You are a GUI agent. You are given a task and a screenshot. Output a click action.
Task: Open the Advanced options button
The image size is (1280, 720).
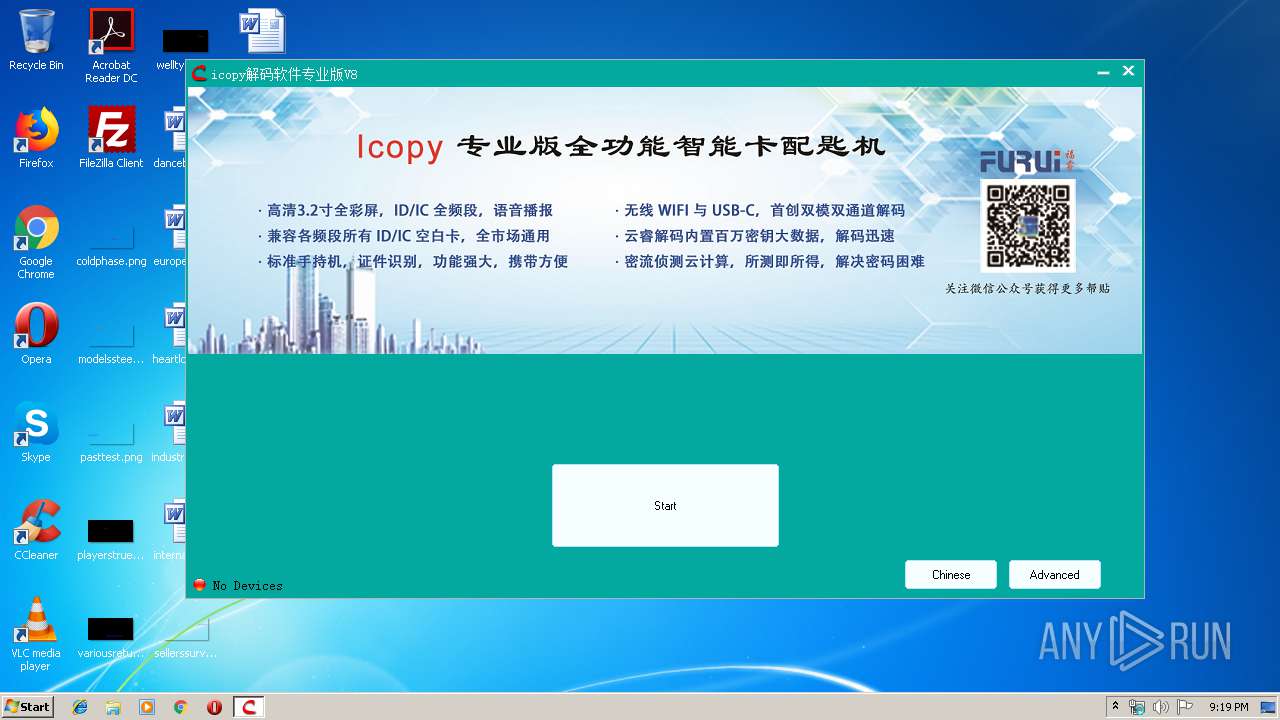[1054, 574]
